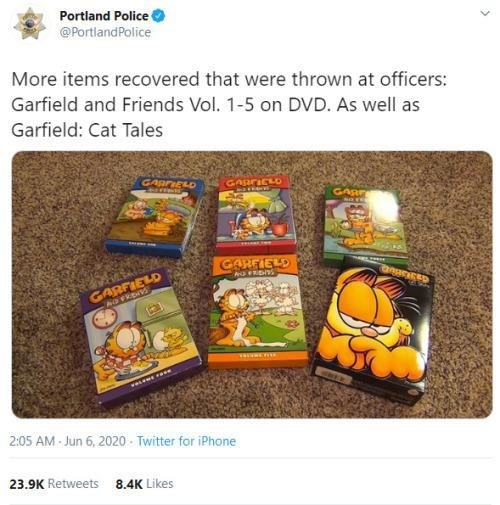Viewport: 500px width, 505px height.
Task: View the 8.4K Likes list
Action: click(144, 484)
